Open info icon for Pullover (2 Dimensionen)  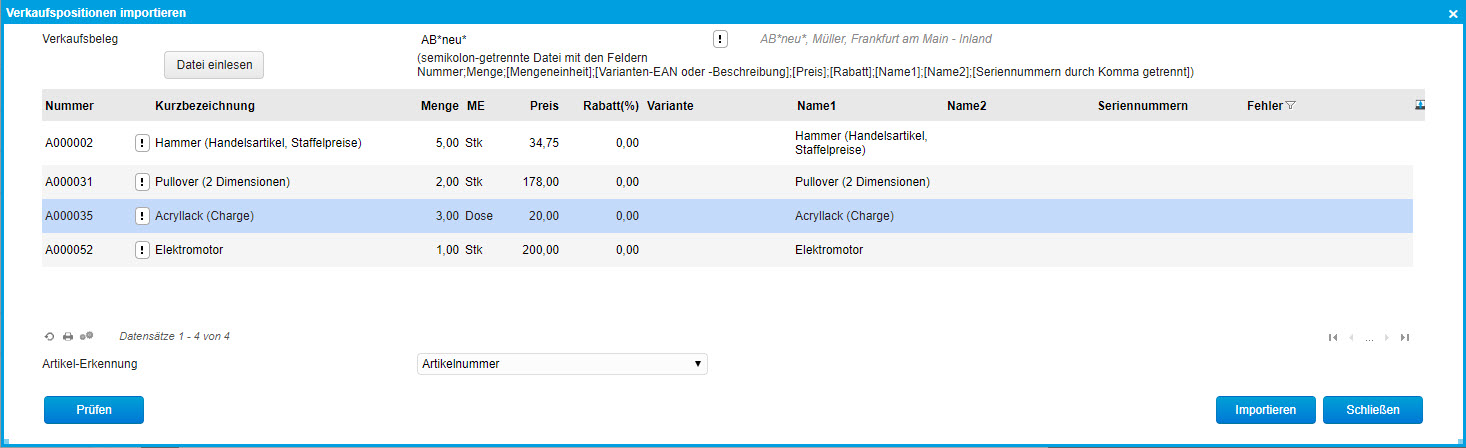pos(143,182)
